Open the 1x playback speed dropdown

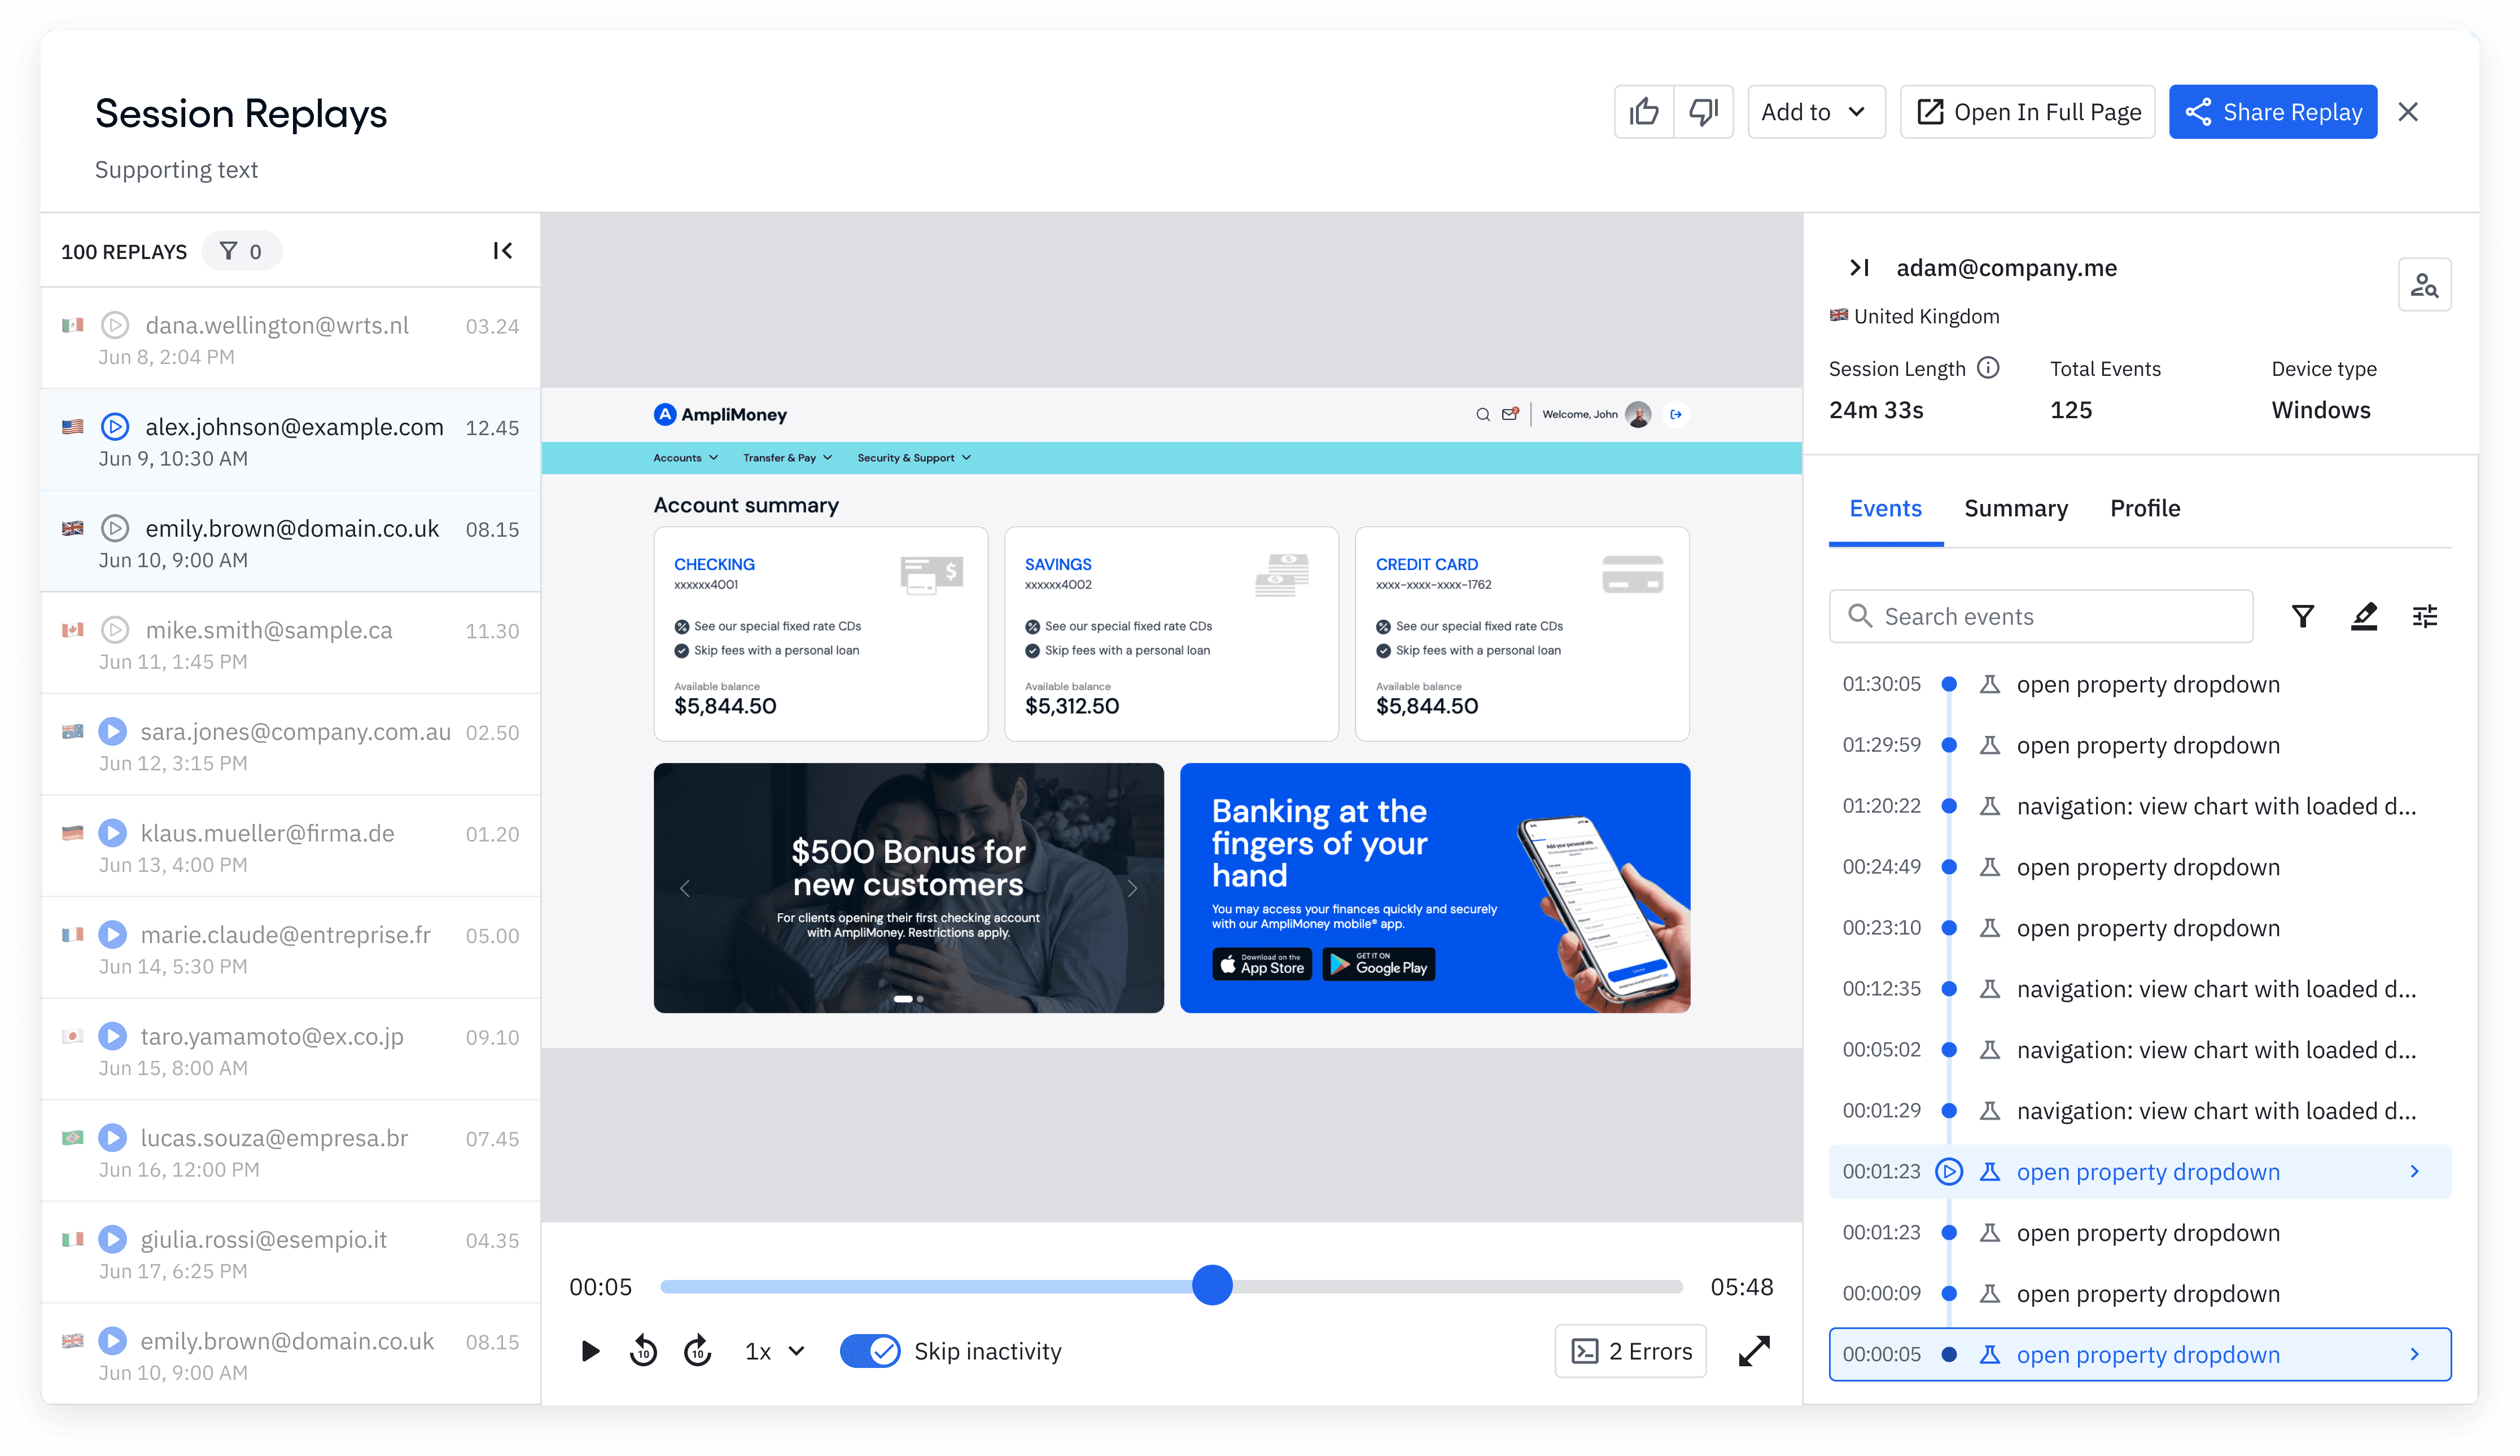[x=775, y=1351]
